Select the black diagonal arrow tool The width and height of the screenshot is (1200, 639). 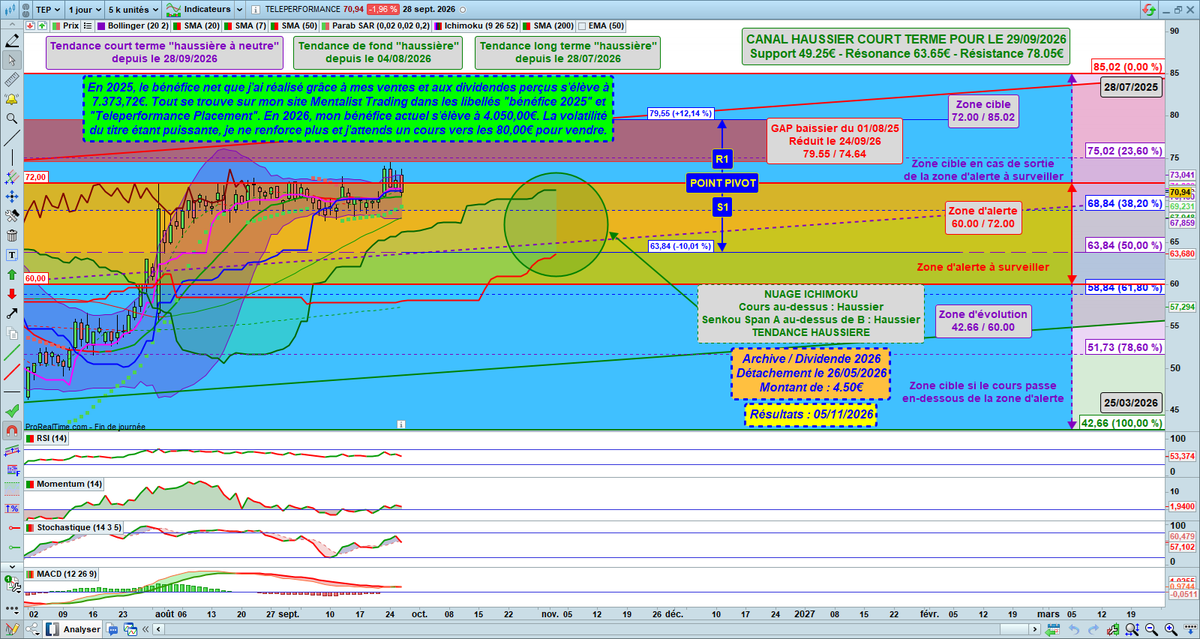[12, 313]
